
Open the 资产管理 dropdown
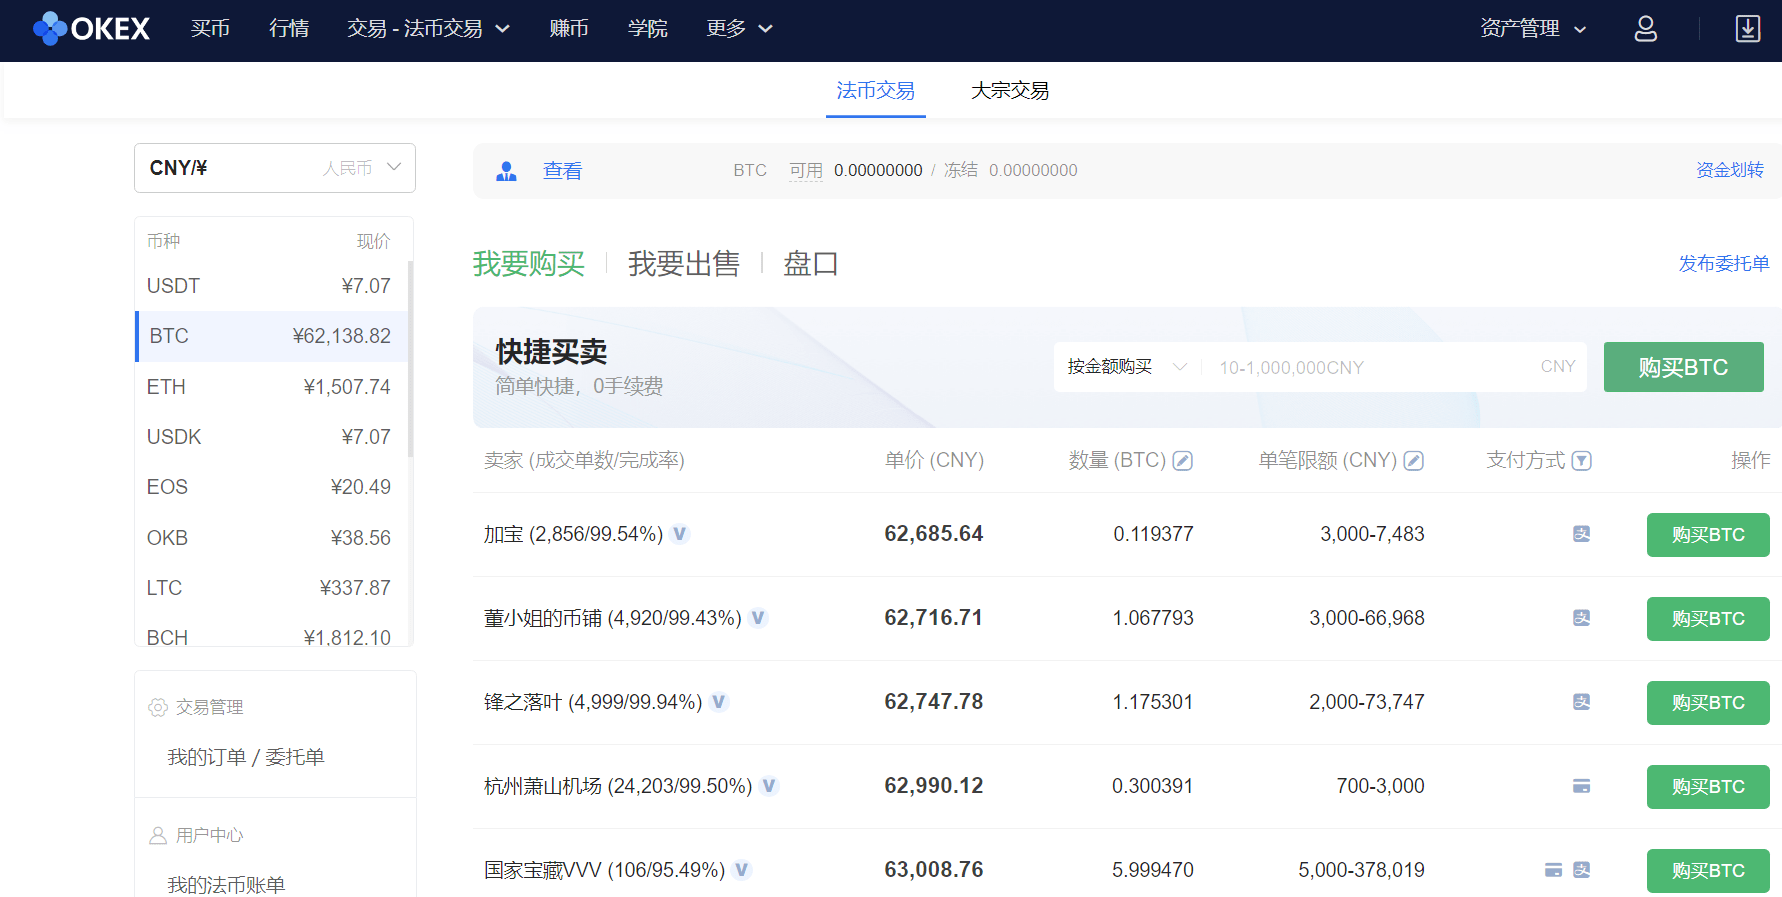(1534, 29)
